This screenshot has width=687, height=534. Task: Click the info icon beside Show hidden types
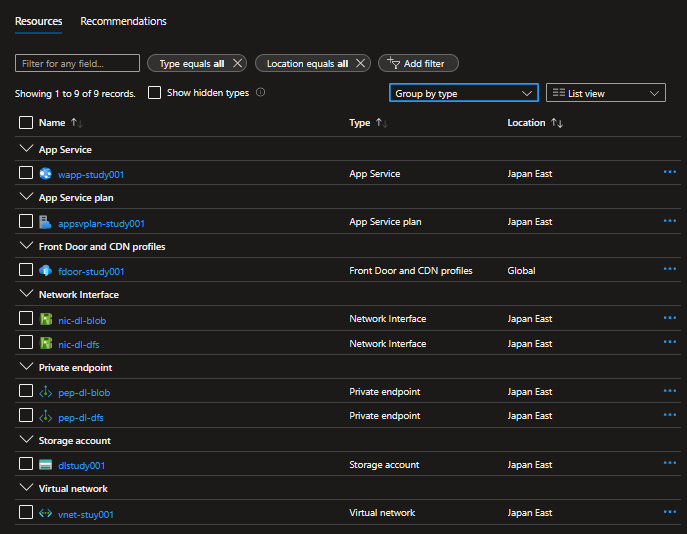click(x=260, y=92)
